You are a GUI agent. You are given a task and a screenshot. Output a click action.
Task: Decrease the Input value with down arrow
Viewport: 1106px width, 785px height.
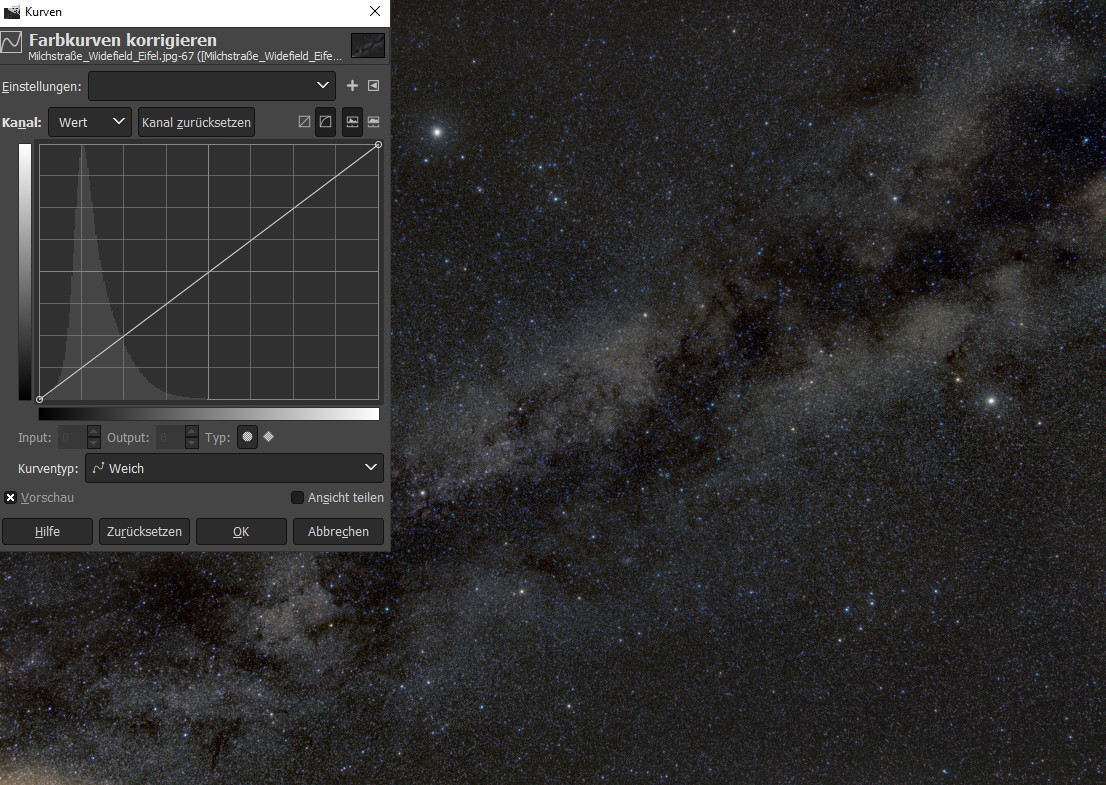pyautogui.click(x=94, y=443)
